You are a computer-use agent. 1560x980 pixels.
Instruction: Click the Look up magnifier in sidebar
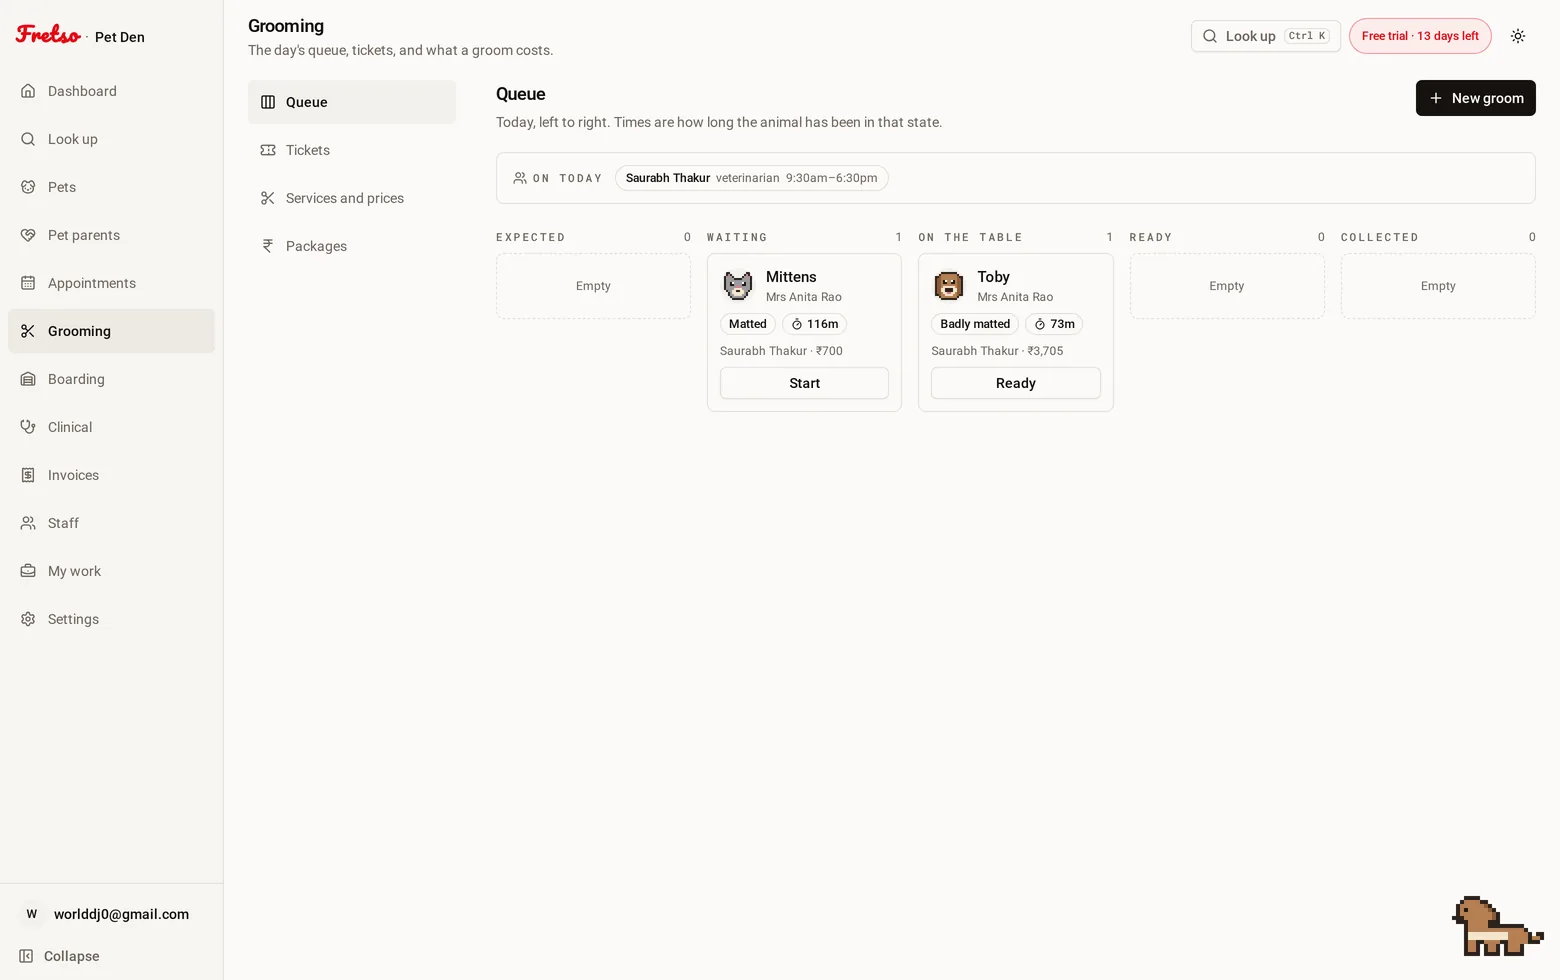(28, 139)
